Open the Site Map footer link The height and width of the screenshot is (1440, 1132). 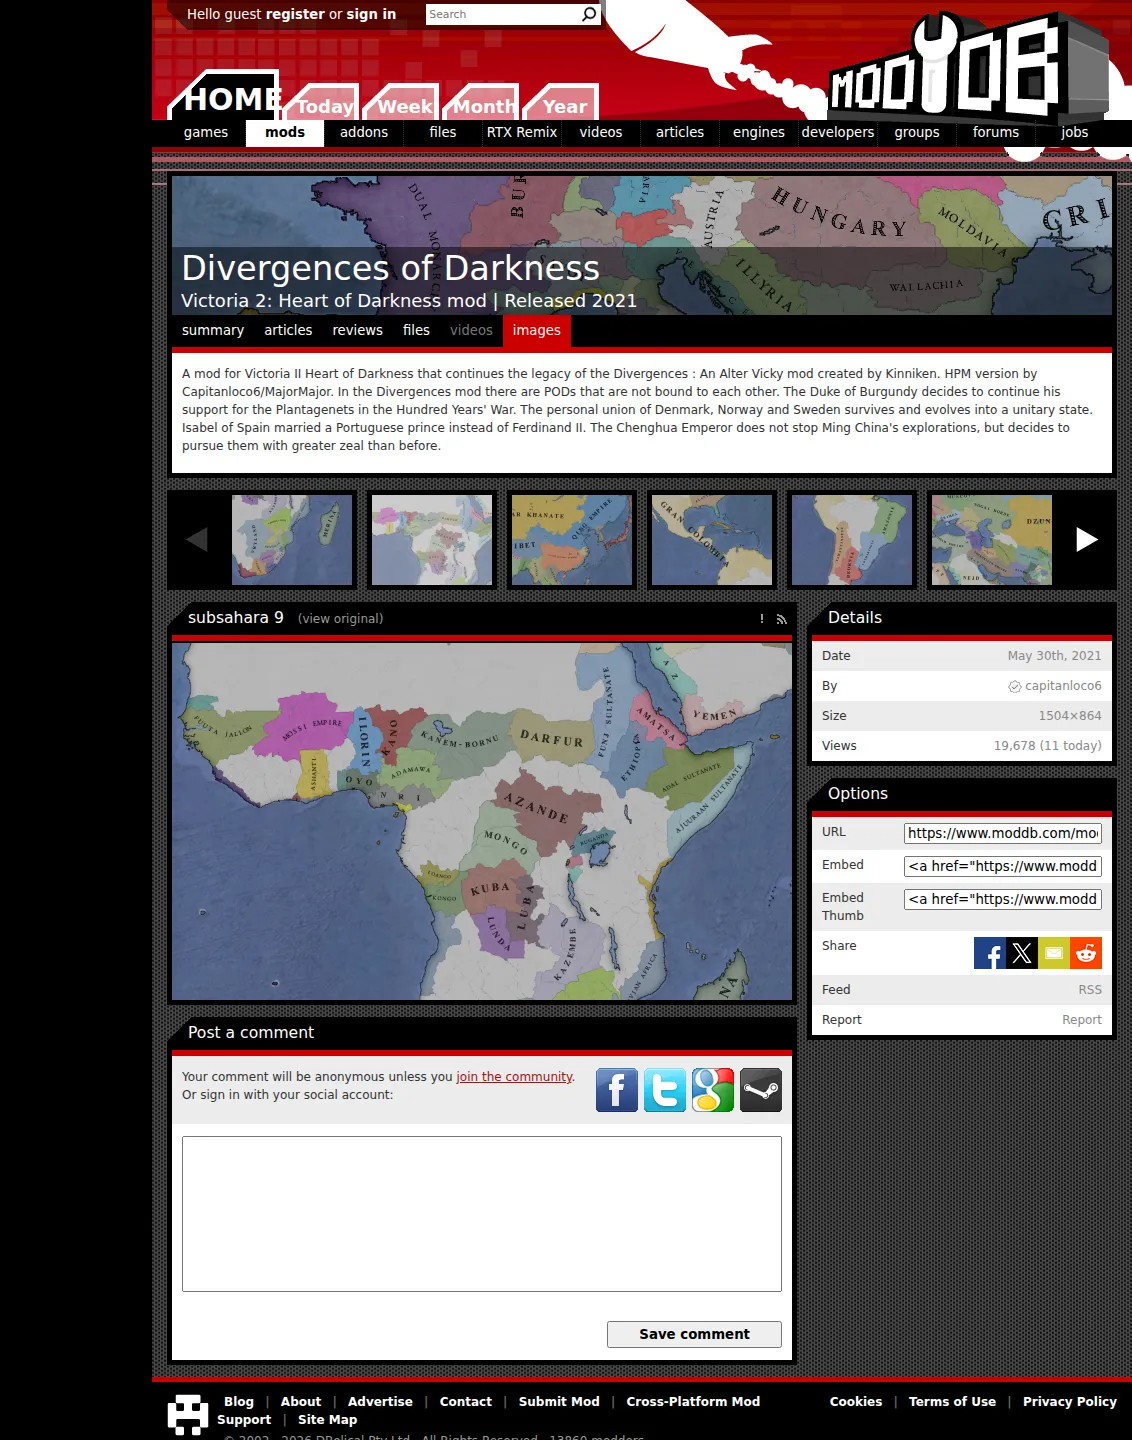click(x=327, y=1420)
